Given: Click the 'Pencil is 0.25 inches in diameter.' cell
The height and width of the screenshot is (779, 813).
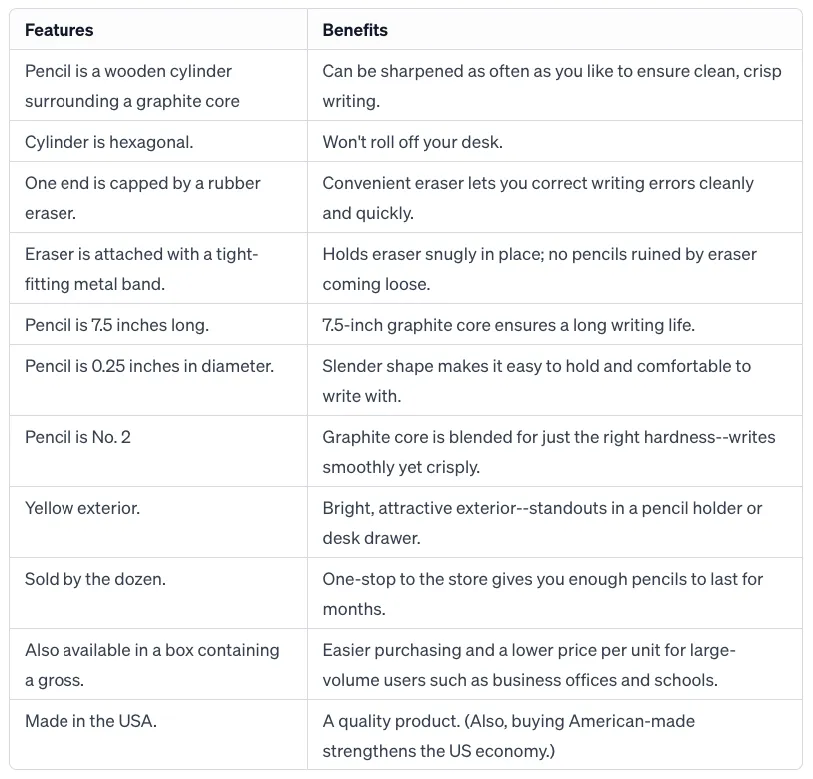Looking at the screenshot, I should [x=149, y=366].
